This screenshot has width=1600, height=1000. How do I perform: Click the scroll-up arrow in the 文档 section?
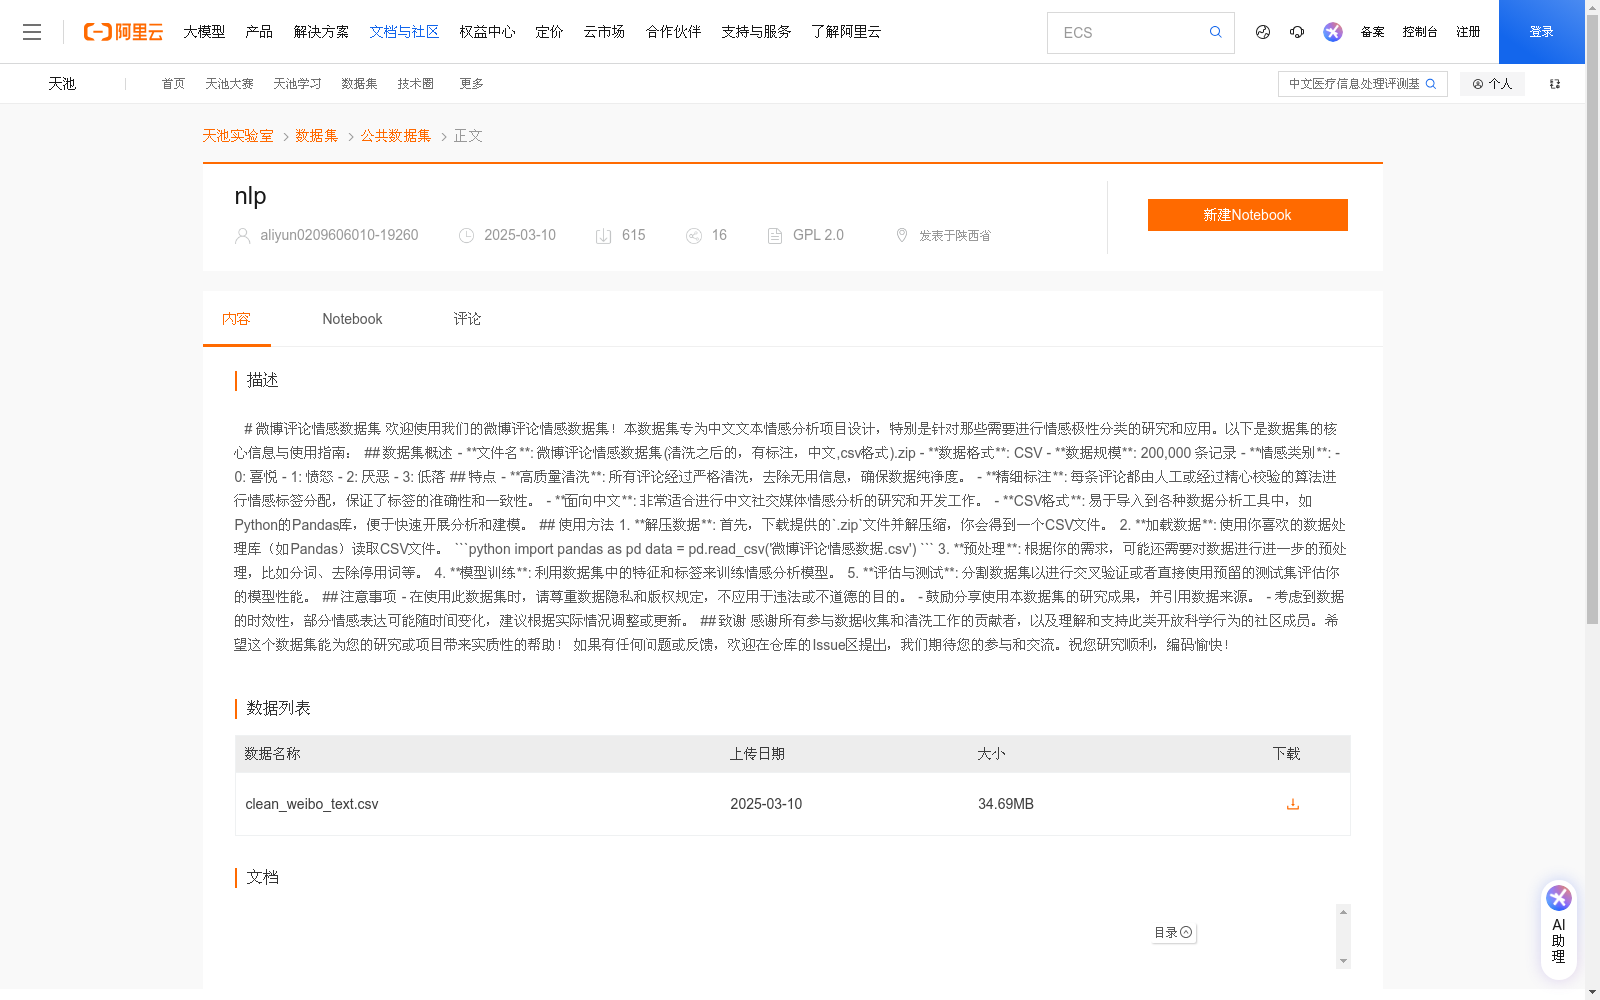(x=1344, y=912)
